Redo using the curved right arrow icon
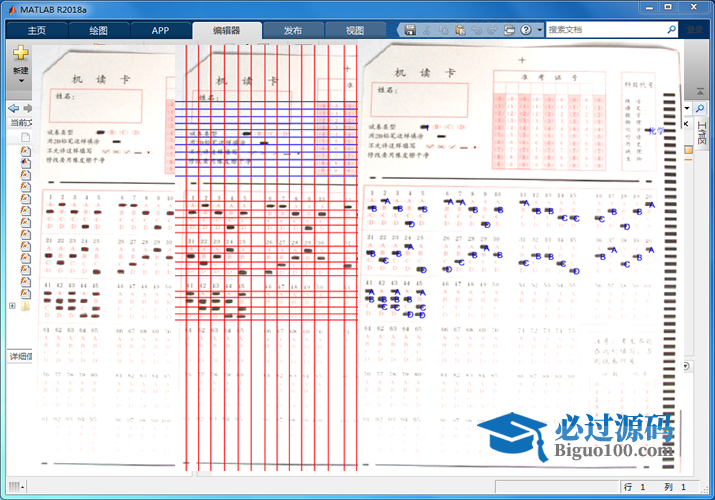Screen dimensions: 715x500 click(x=493, y=30)
